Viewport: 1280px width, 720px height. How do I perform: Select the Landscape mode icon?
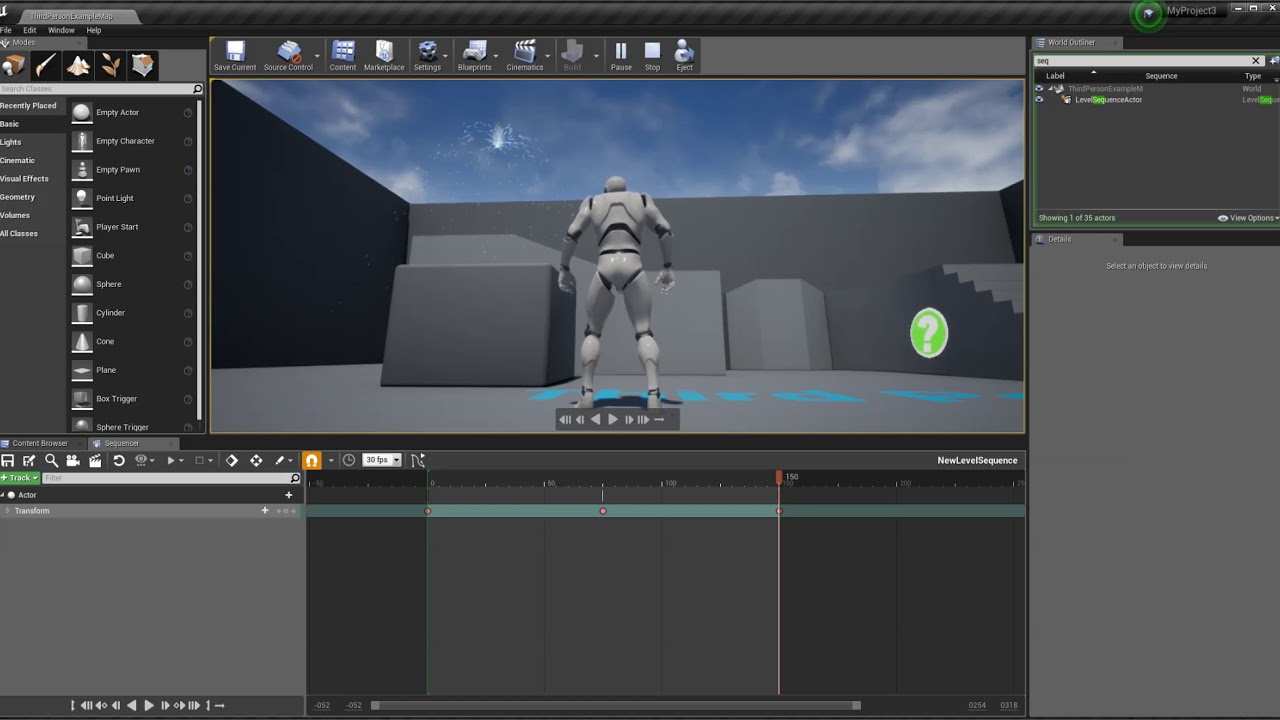pos(78,65)
